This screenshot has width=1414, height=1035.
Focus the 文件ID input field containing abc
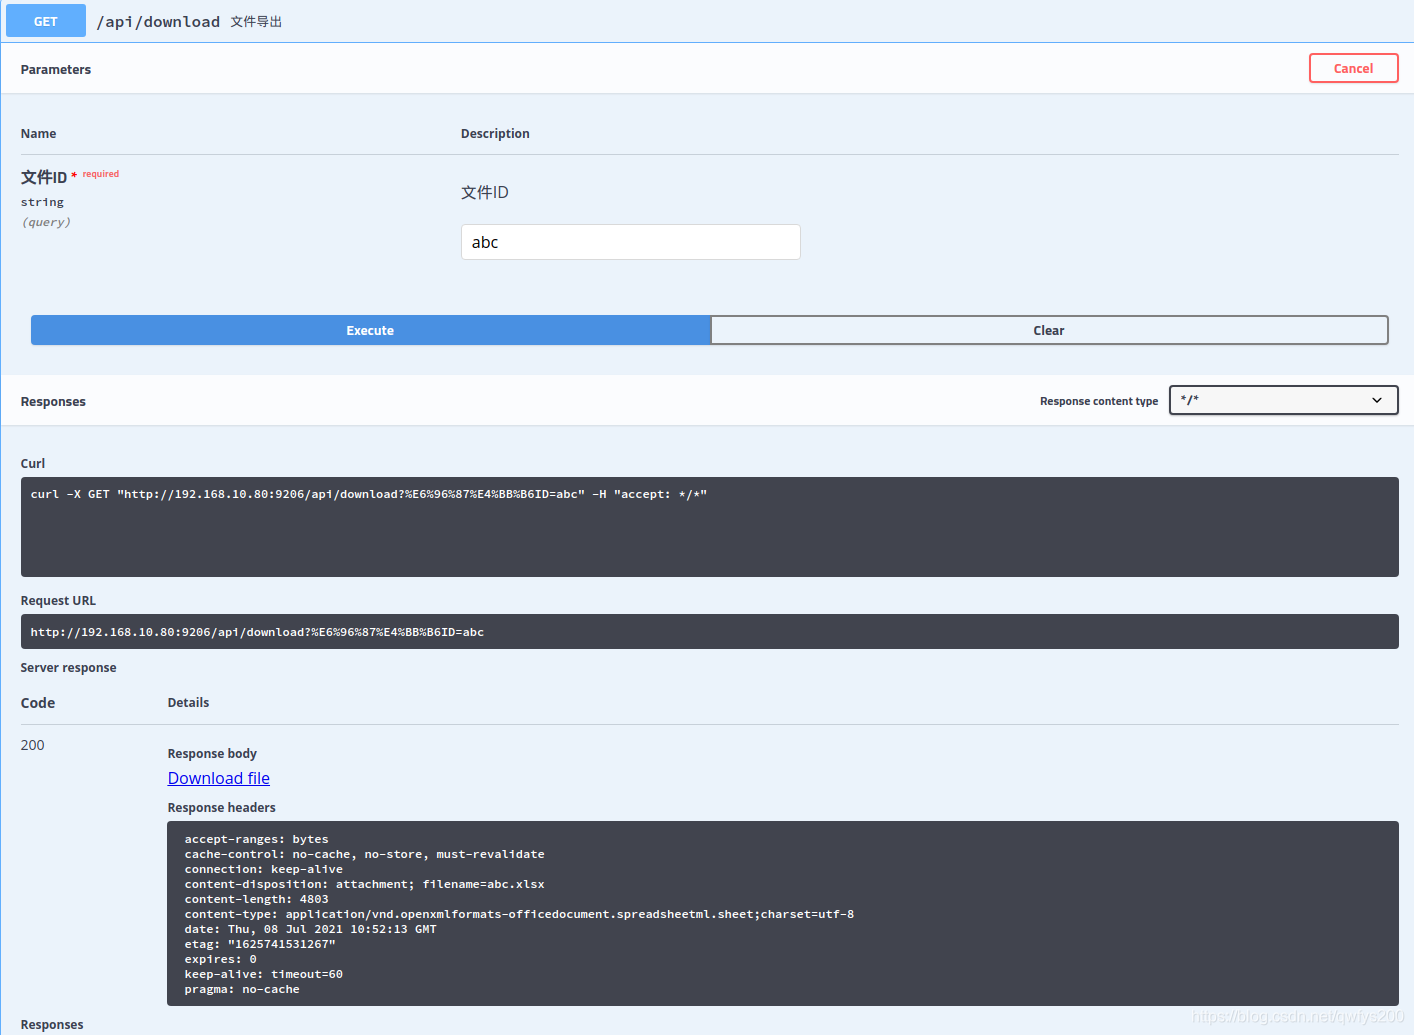[x=630, y=242]
